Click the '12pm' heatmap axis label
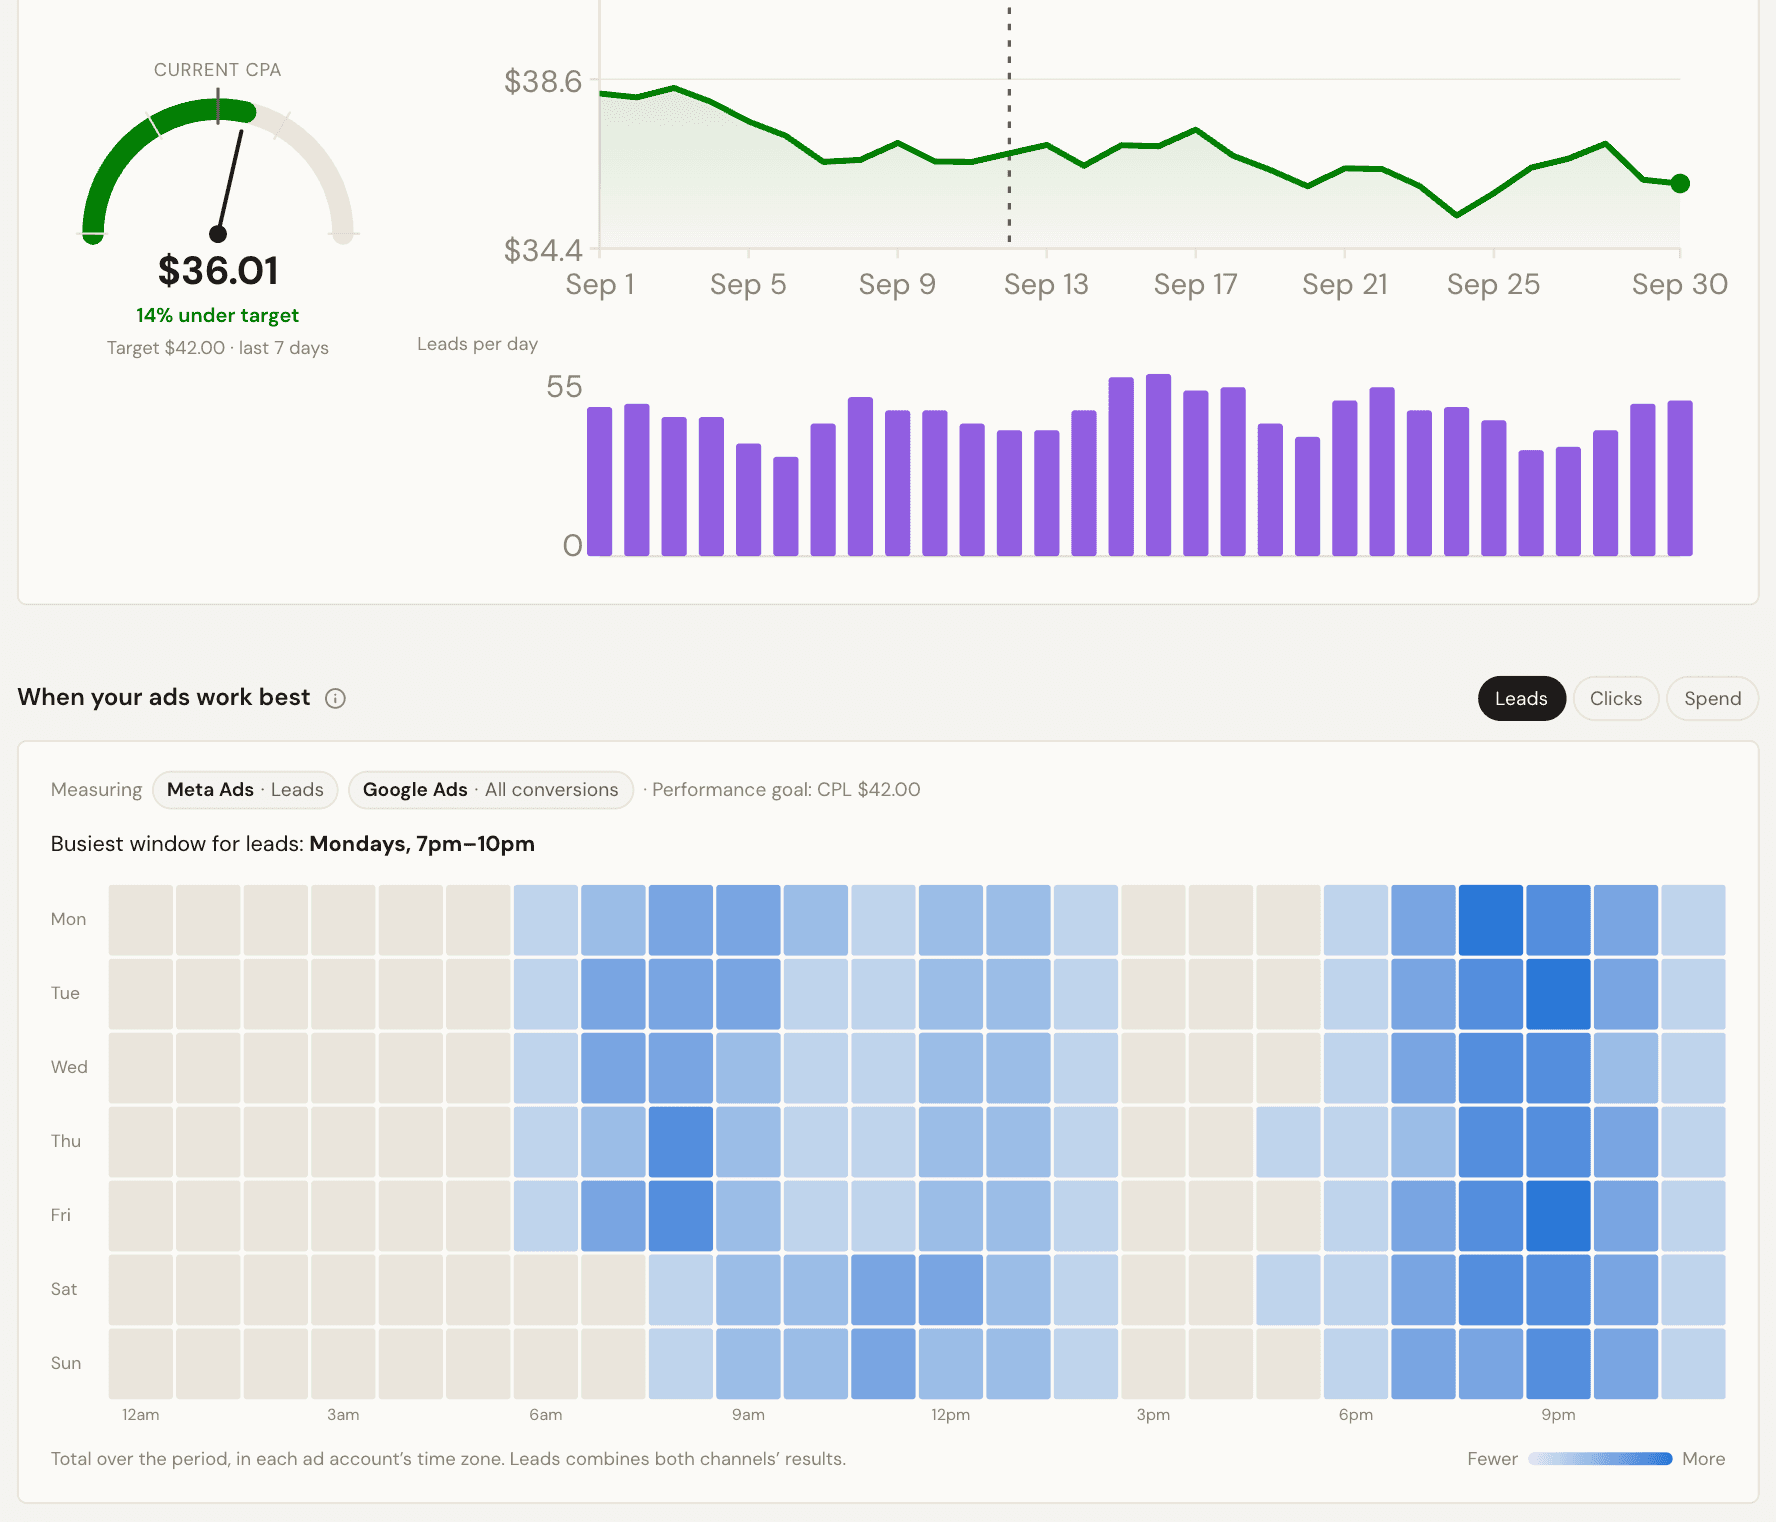The image size is (1776, 1522). (x=950, y=1415)
